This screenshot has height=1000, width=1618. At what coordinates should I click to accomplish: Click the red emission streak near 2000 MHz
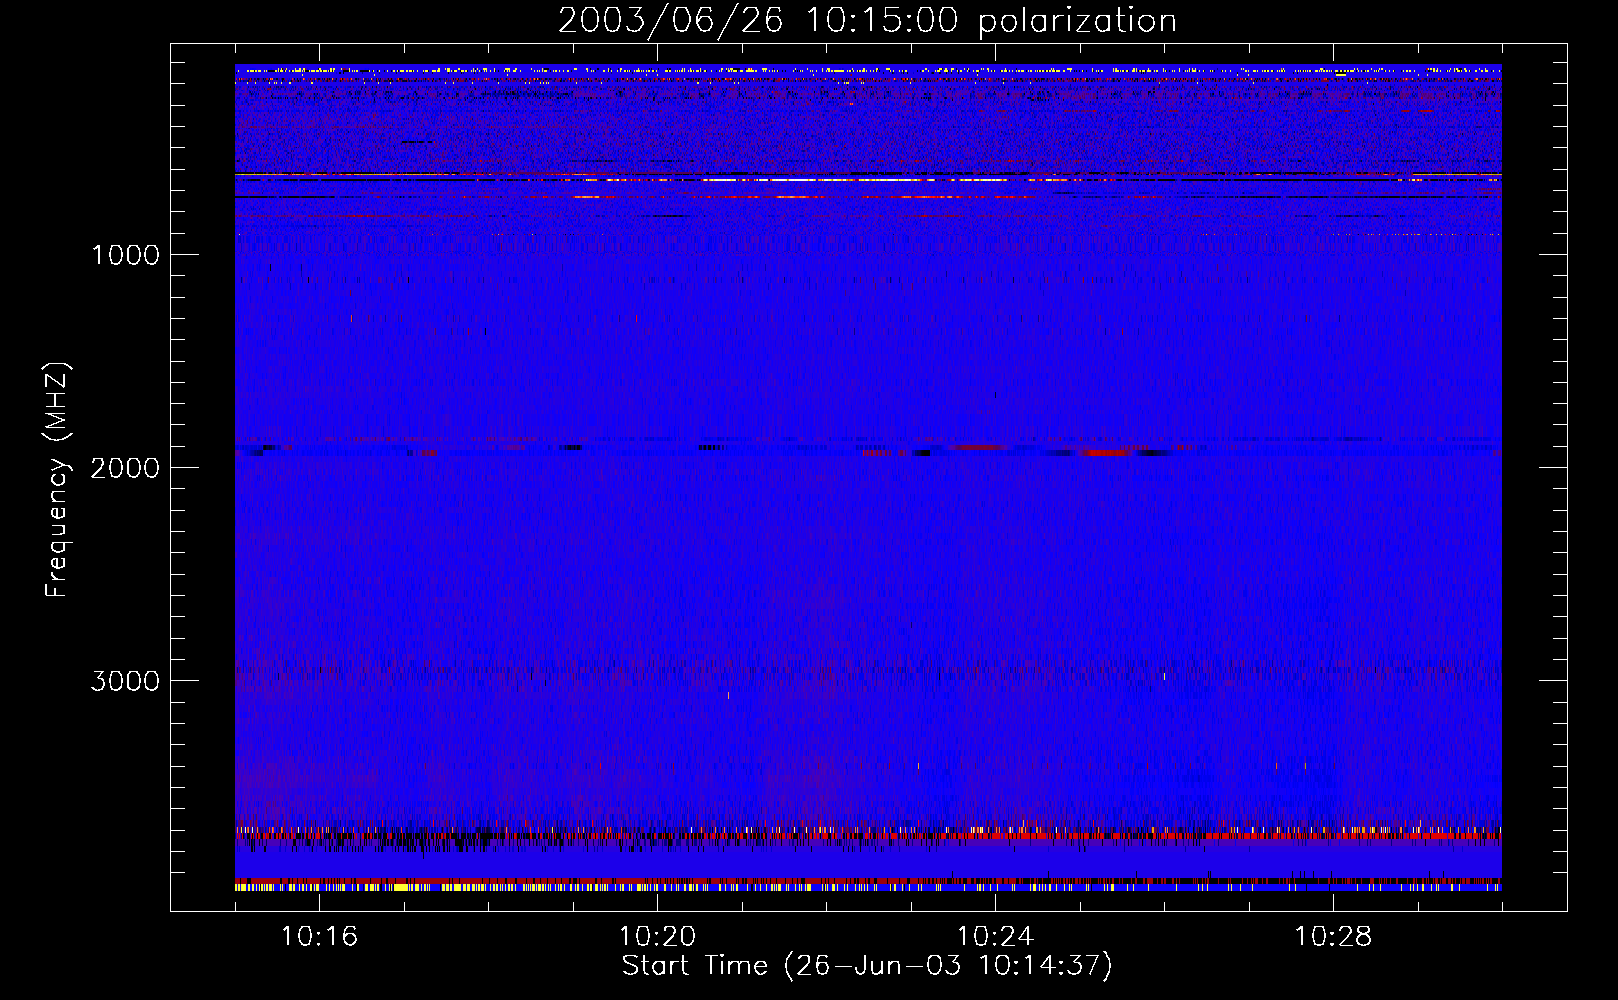1105,452
